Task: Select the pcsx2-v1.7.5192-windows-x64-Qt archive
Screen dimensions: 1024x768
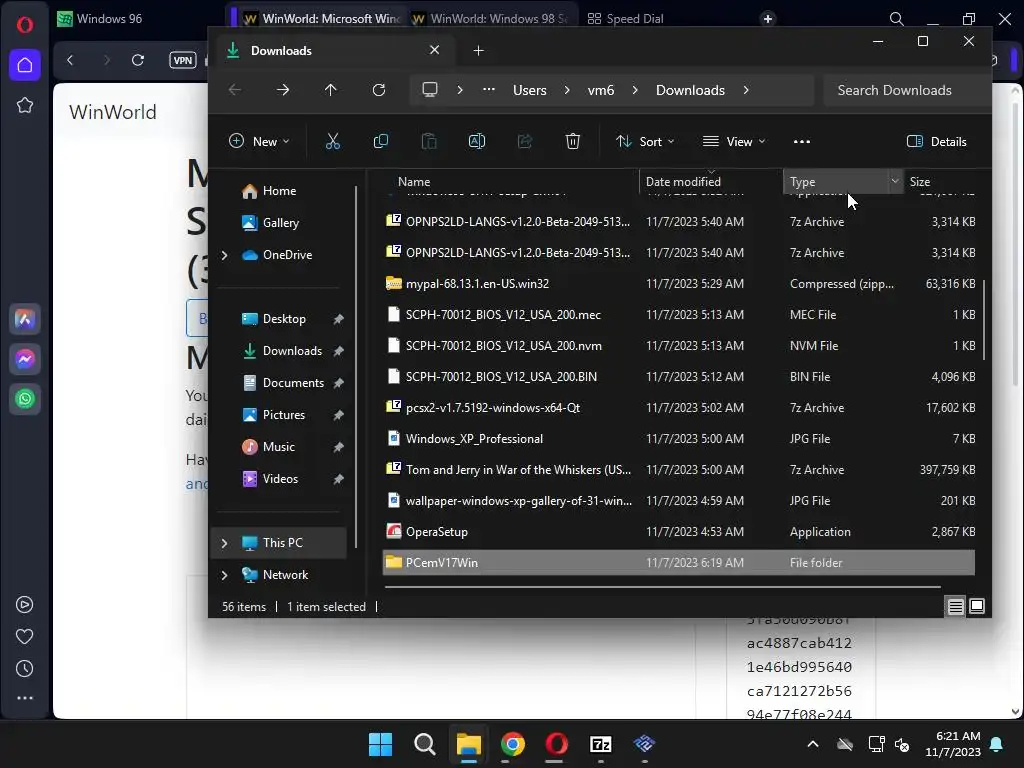Action: pyautogui.click(x=679, y=408)
